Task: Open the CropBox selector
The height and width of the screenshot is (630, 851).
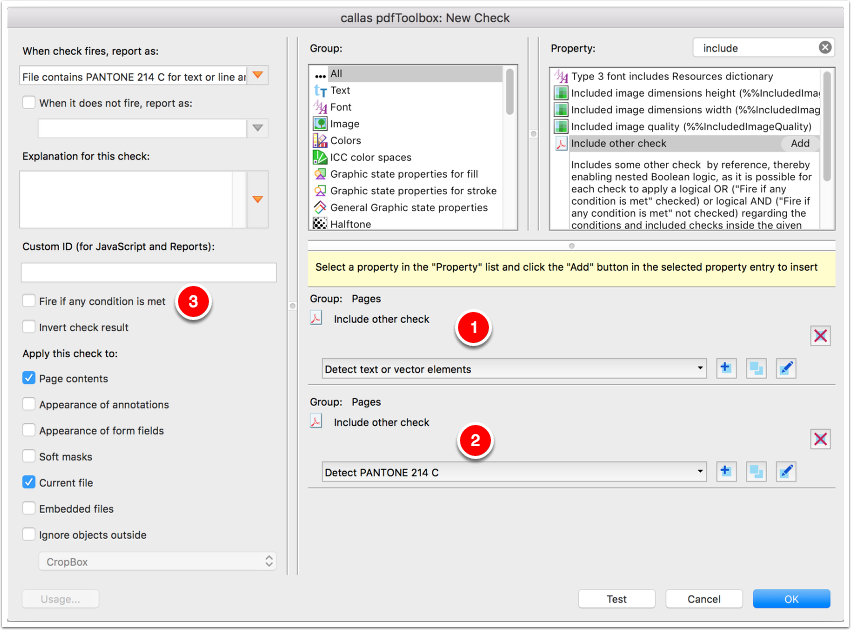Action: coord(157,562)
